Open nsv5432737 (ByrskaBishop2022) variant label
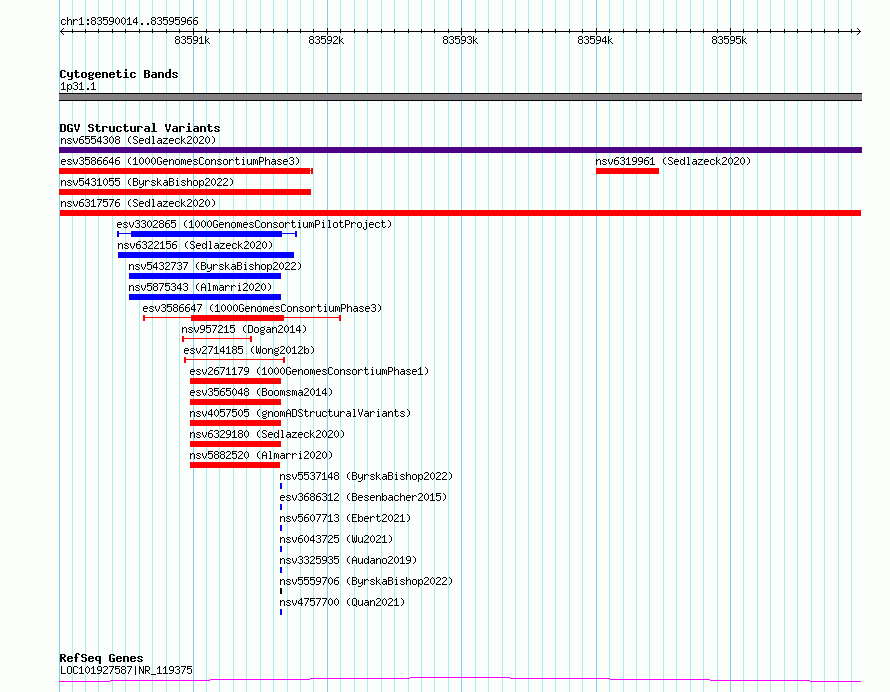The width and height of the screenshot is (890, 692). 215,266
